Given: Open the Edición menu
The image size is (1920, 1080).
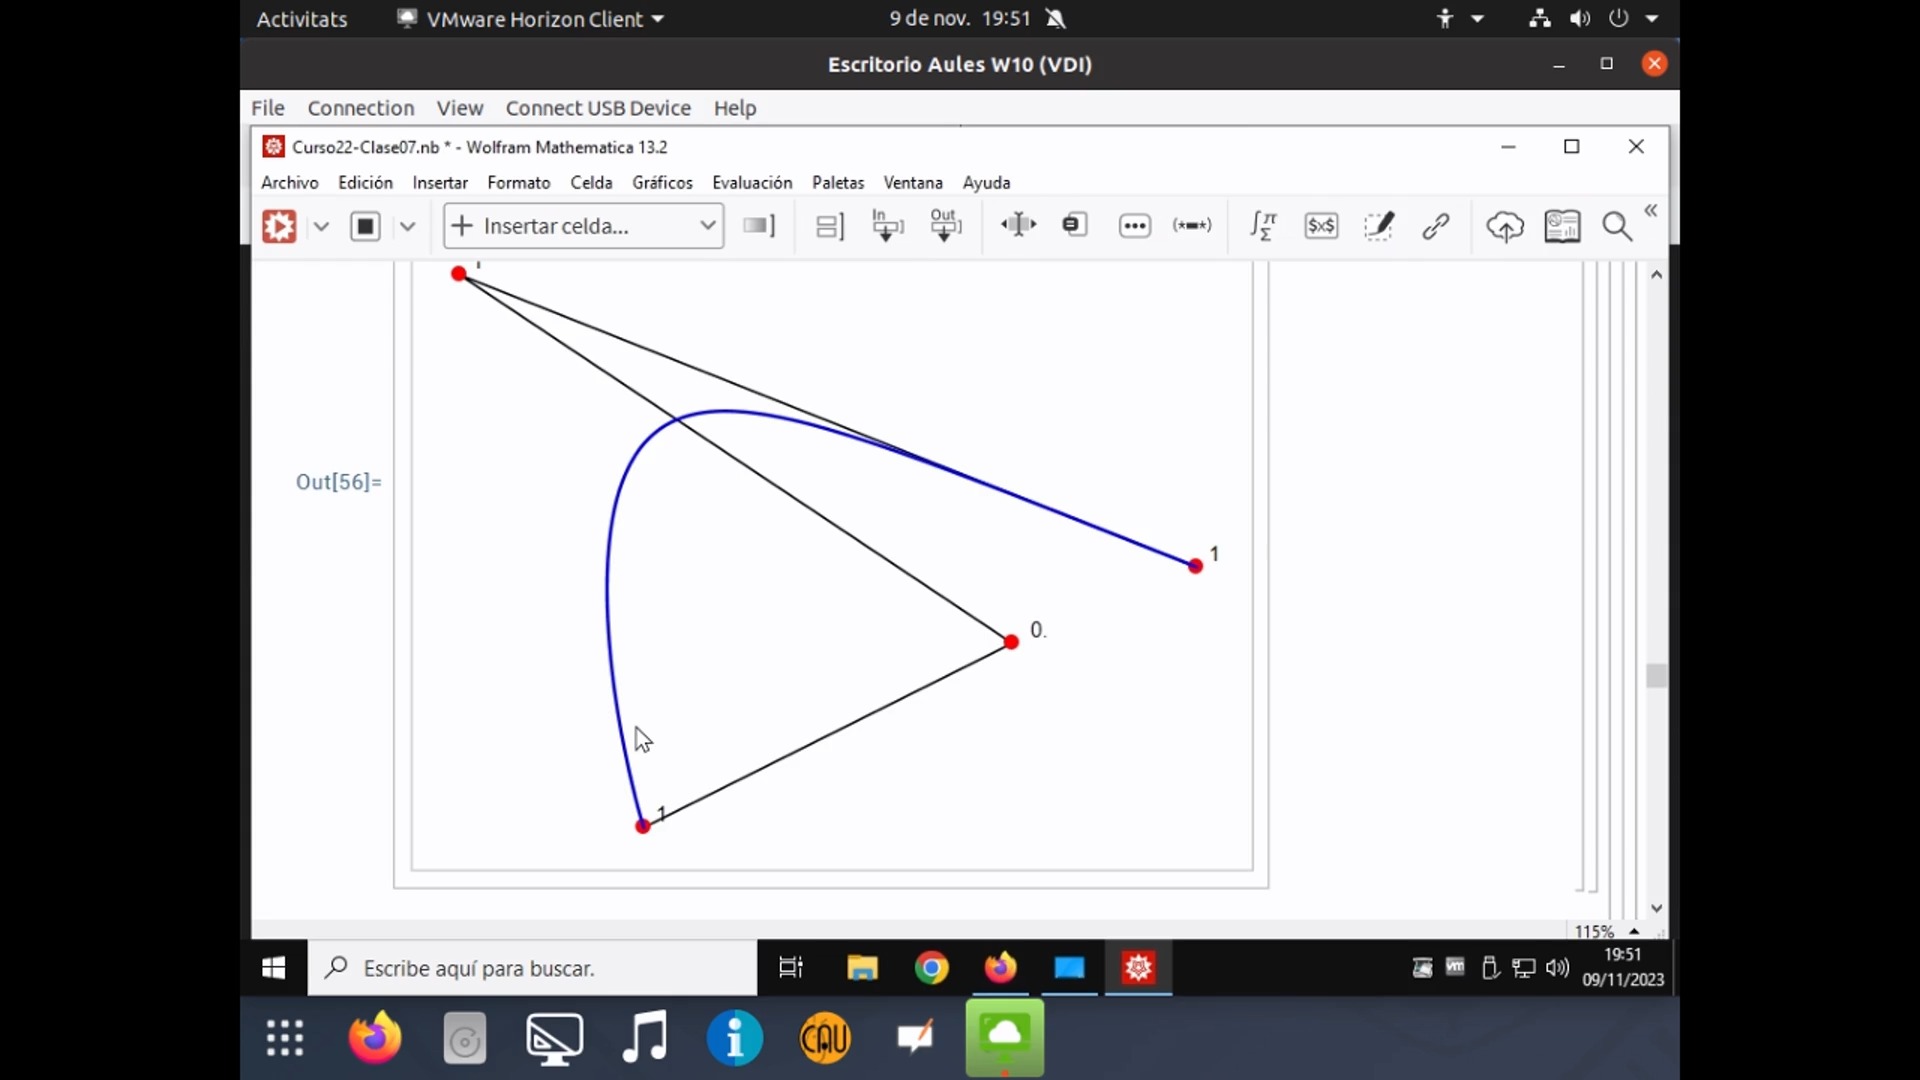Looking at the screenshot, I should [365, 182].
